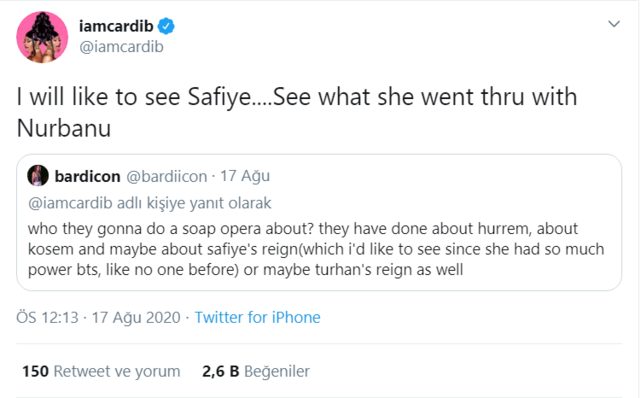This screenshot has height=398, width=640.
Task: Open the quoted tweet body text
Action: coord(316,249)
